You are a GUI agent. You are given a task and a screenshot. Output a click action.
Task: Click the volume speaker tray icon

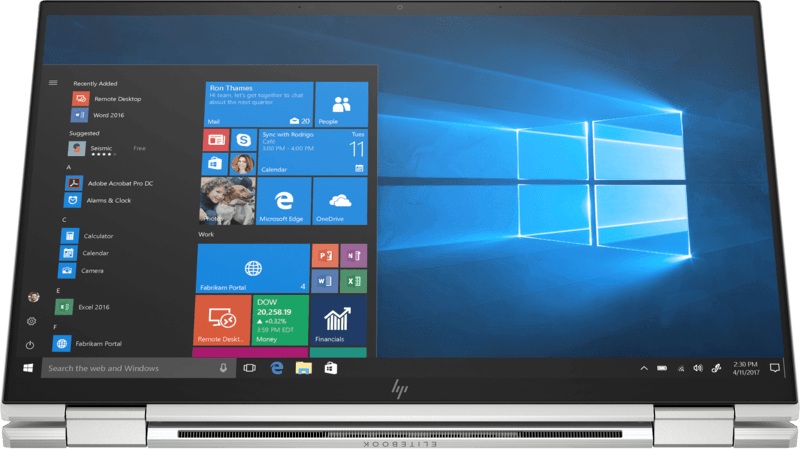pyautogui.click(x=698, y=368)
